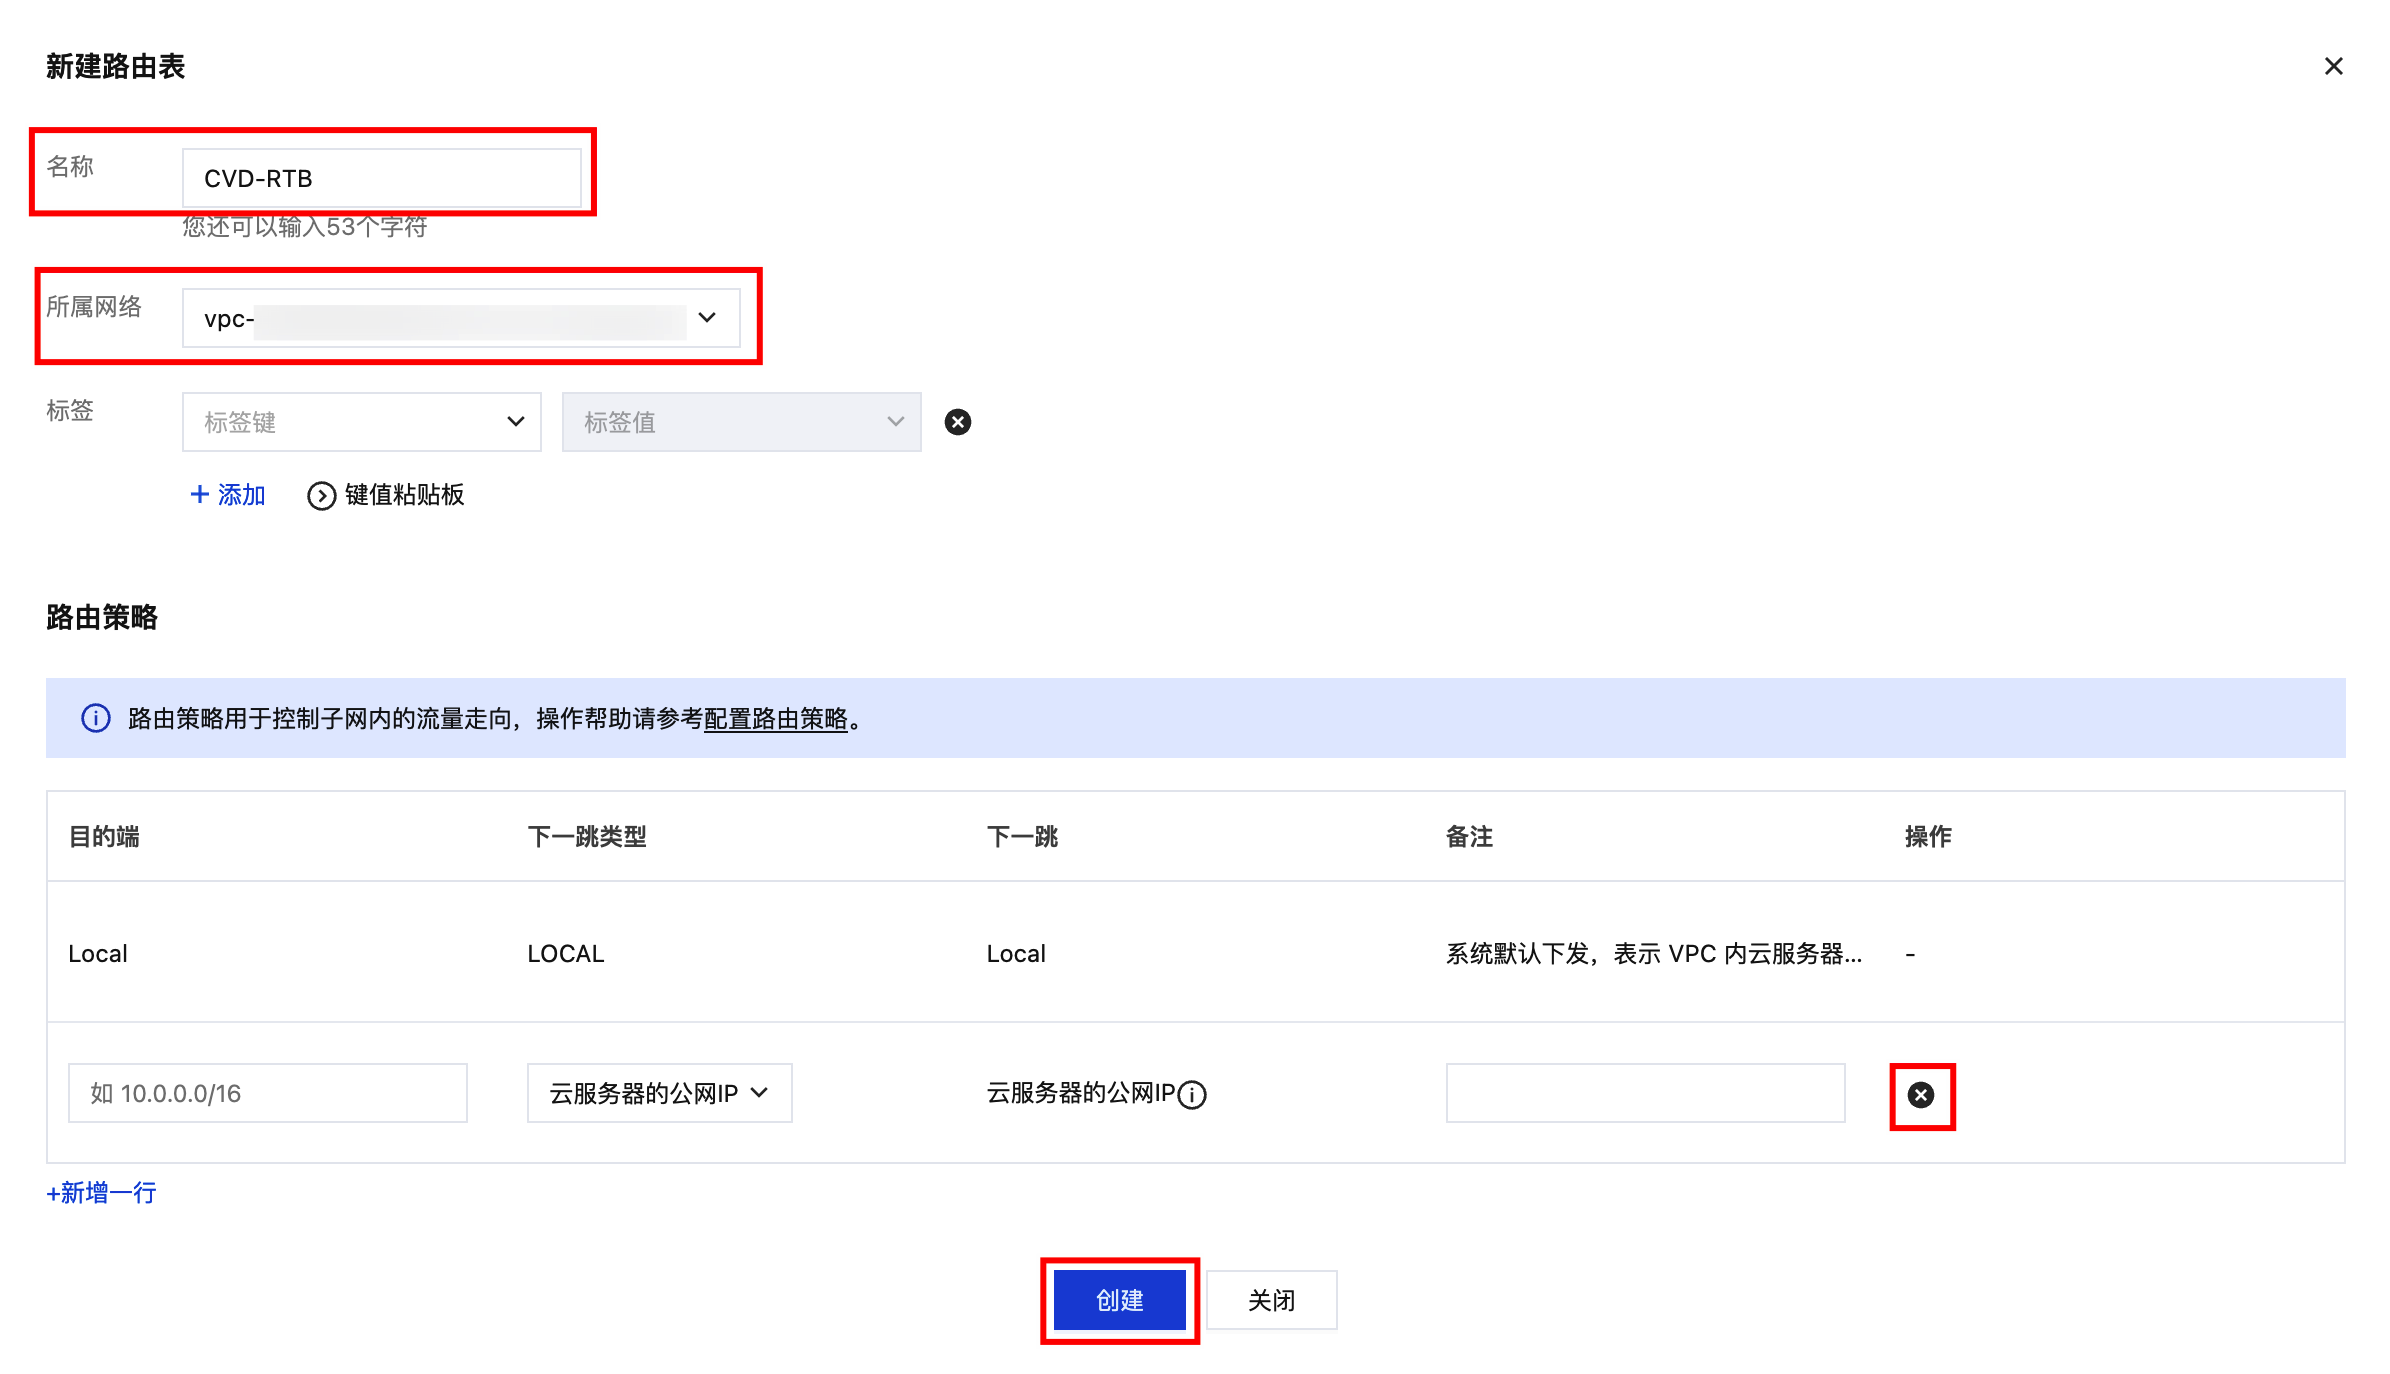Expand the 标签值 dropdown
This screenshot has width=2390, height=1374.
coord(740,422)
